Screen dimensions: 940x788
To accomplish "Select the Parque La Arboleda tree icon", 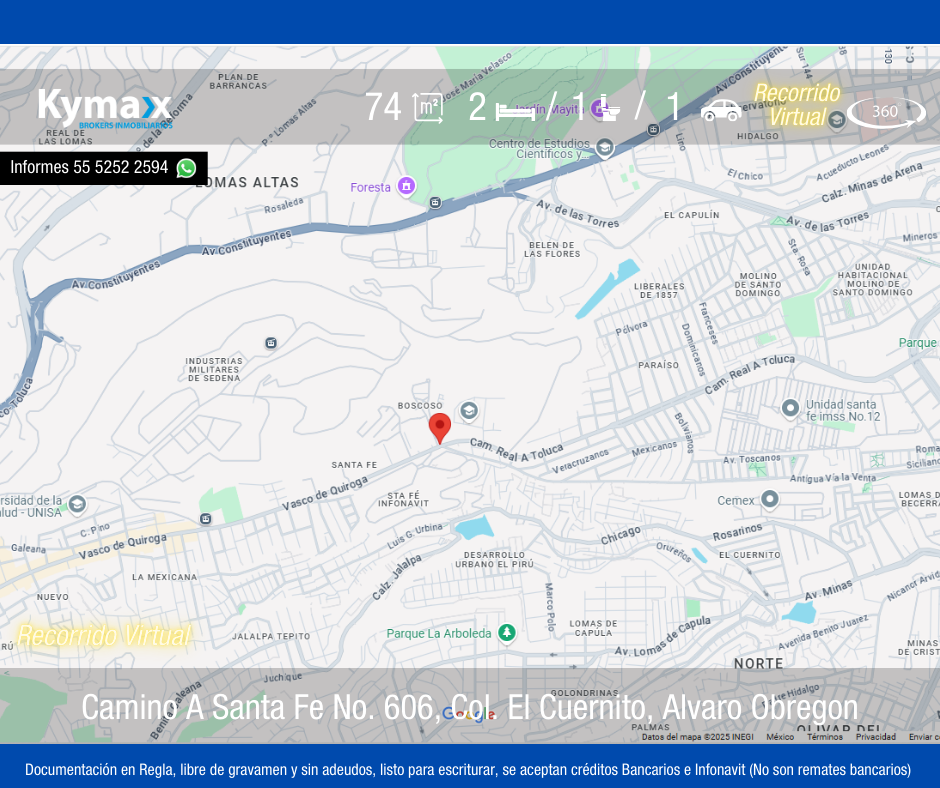I will tap(507, 633).
